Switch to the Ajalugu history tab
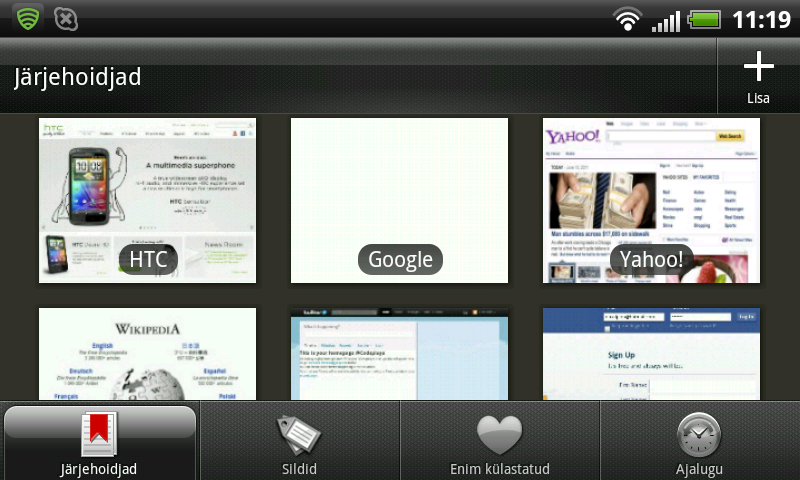The height and width of the screenshot is (480, 800). [699, 442]
